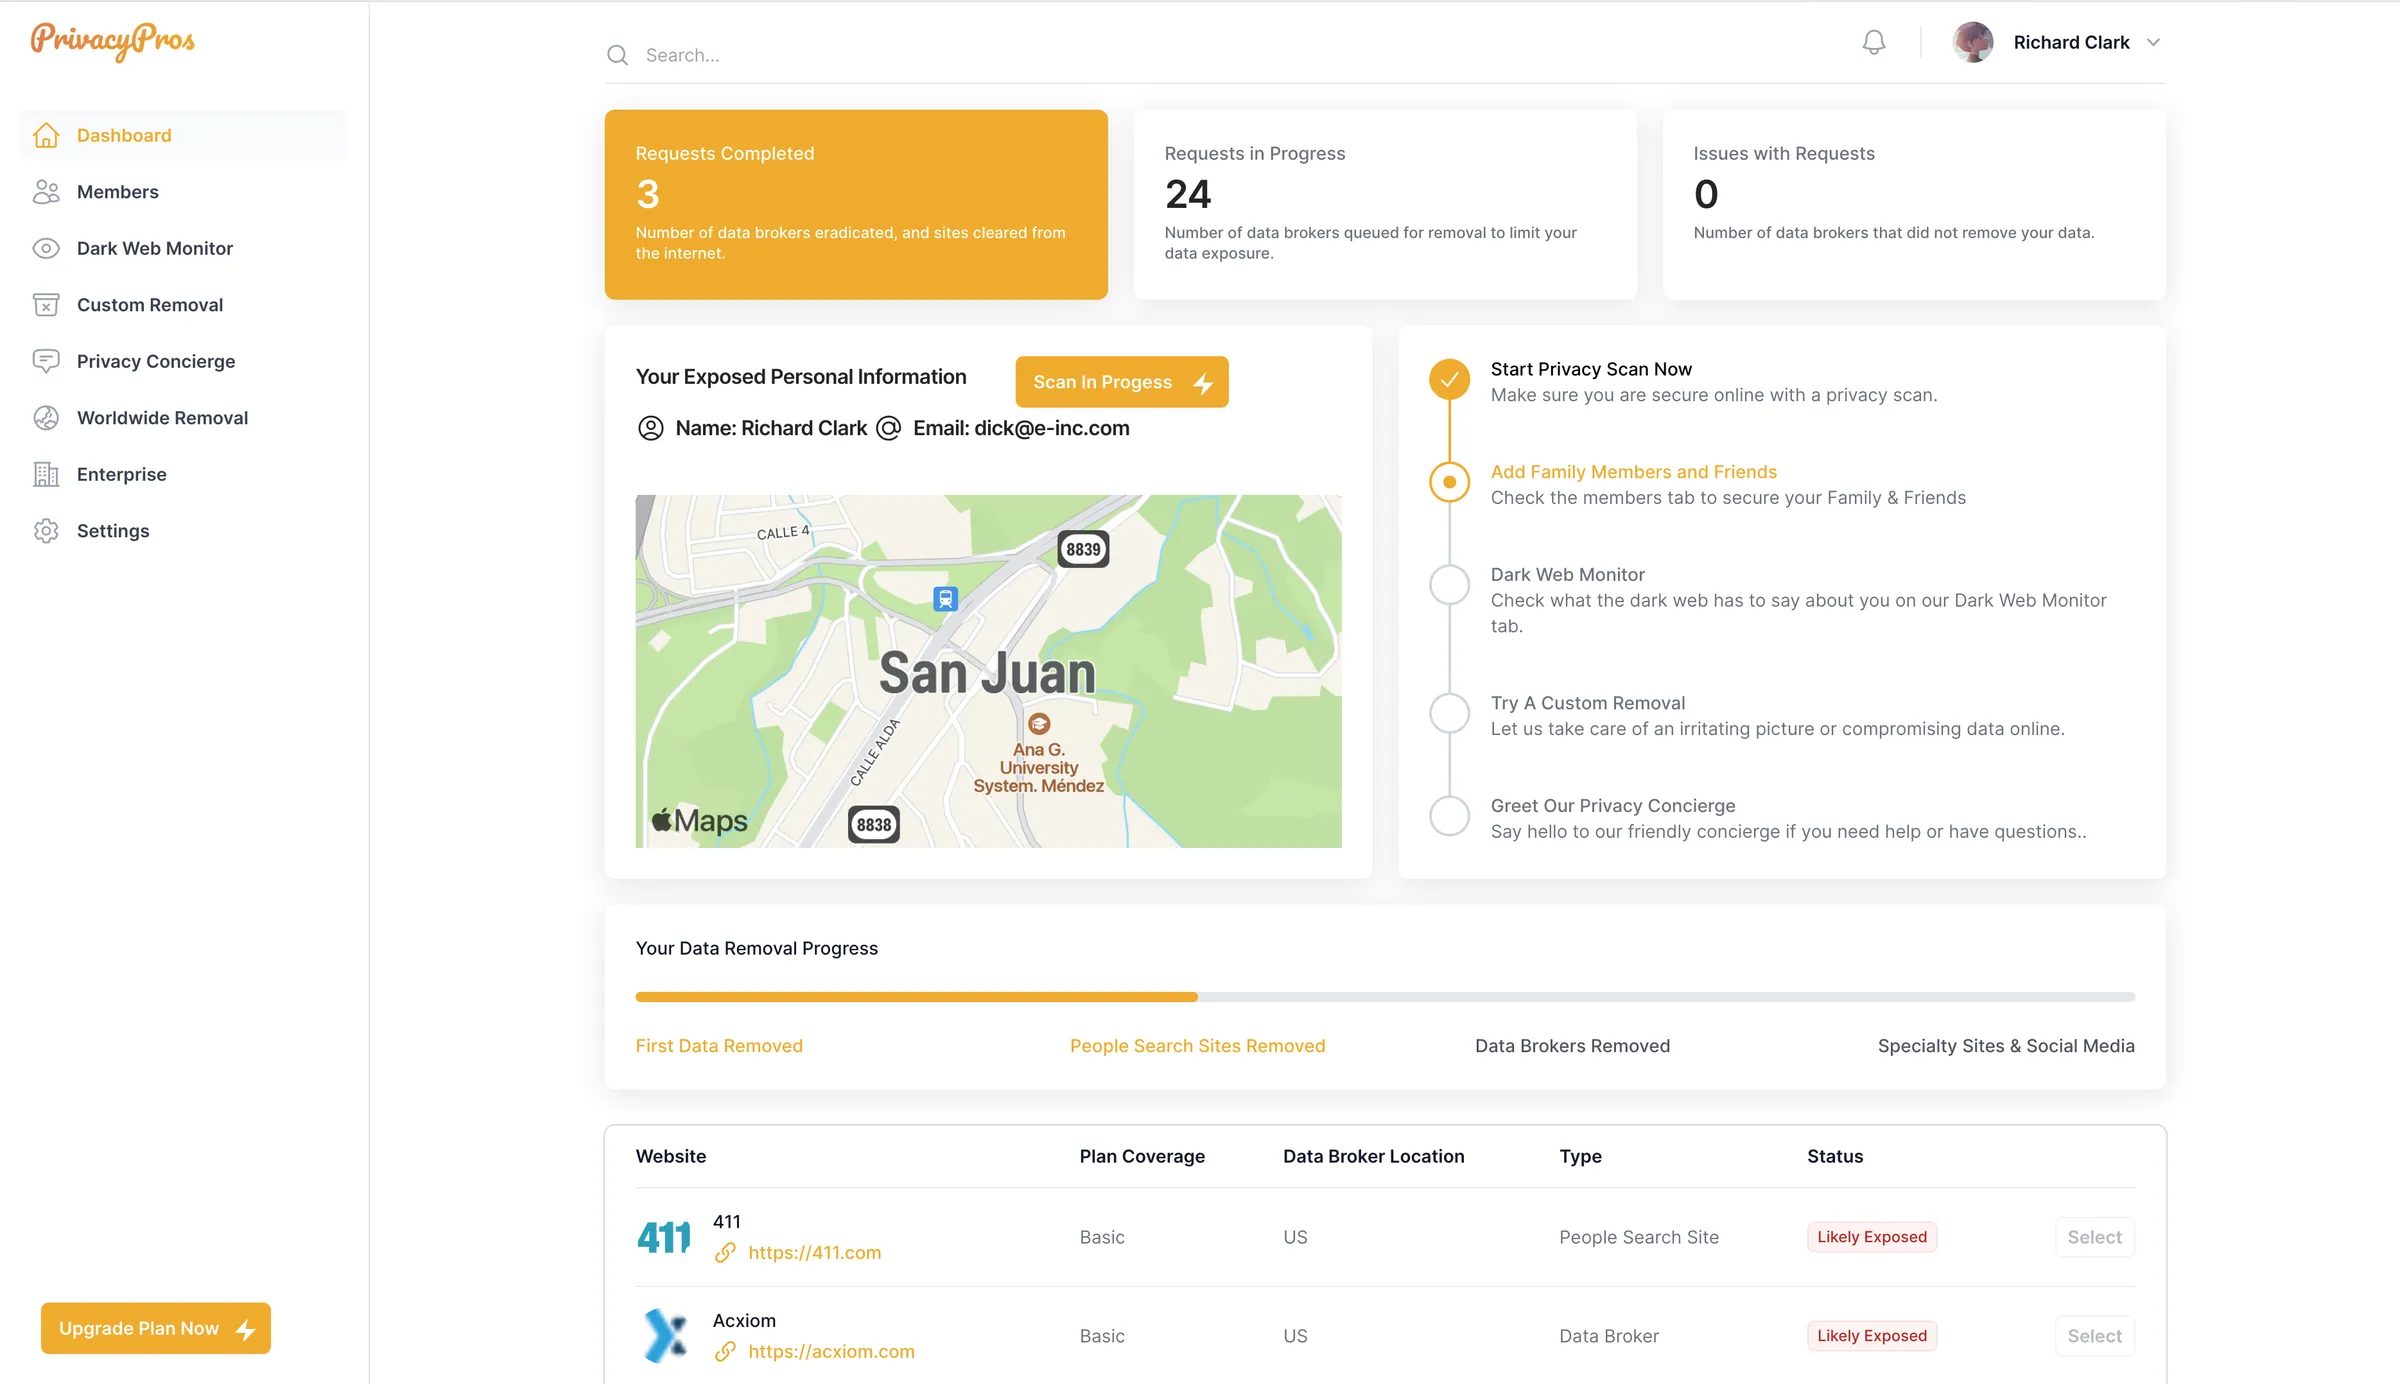
Task: Open the https://acxiom.com link
Action: coord(831,1351)
